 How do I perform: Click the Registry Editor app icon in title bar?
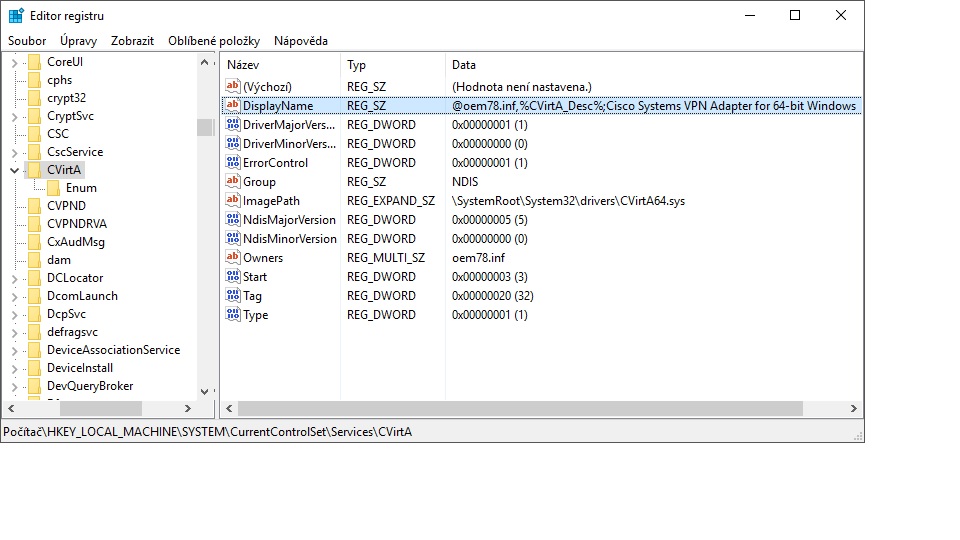coord(17,15)
